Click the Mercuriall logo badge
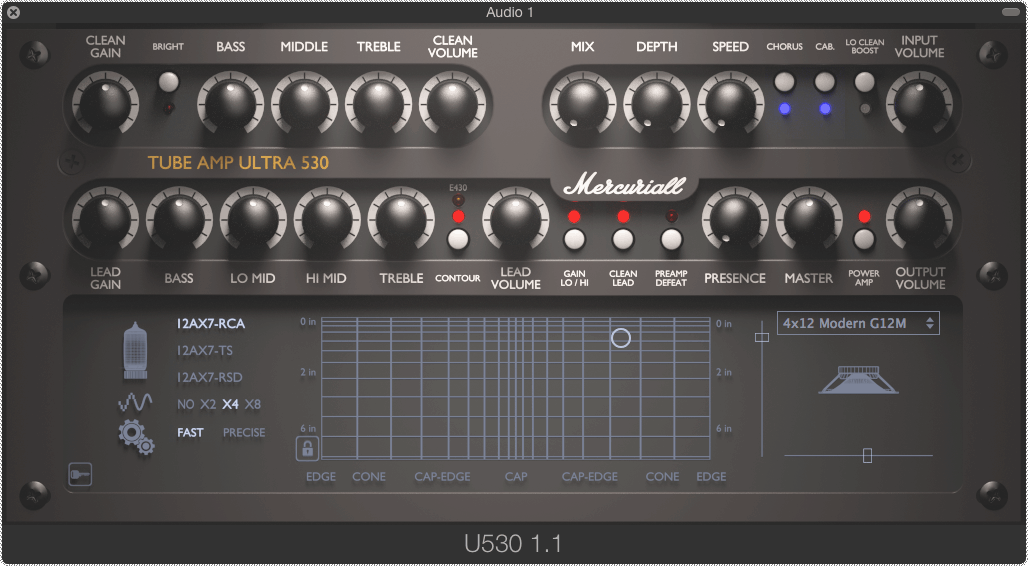 (x=624, y=186)
